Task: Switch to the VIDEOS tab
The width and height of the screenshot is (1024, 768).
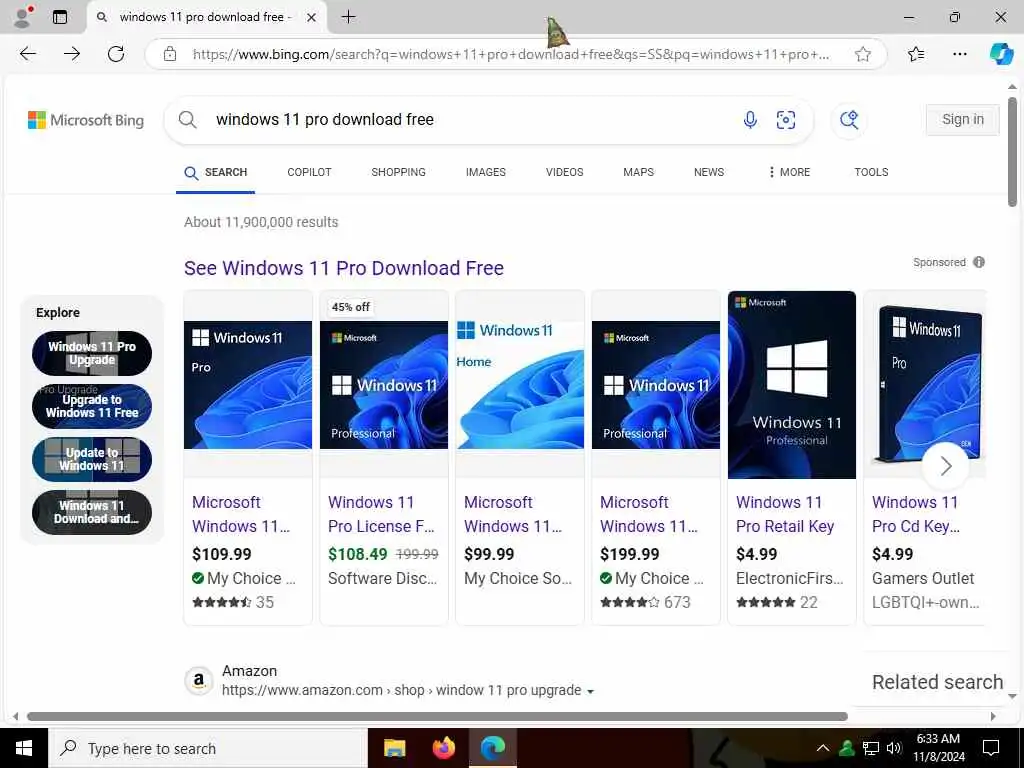Action: coord(565,172)
